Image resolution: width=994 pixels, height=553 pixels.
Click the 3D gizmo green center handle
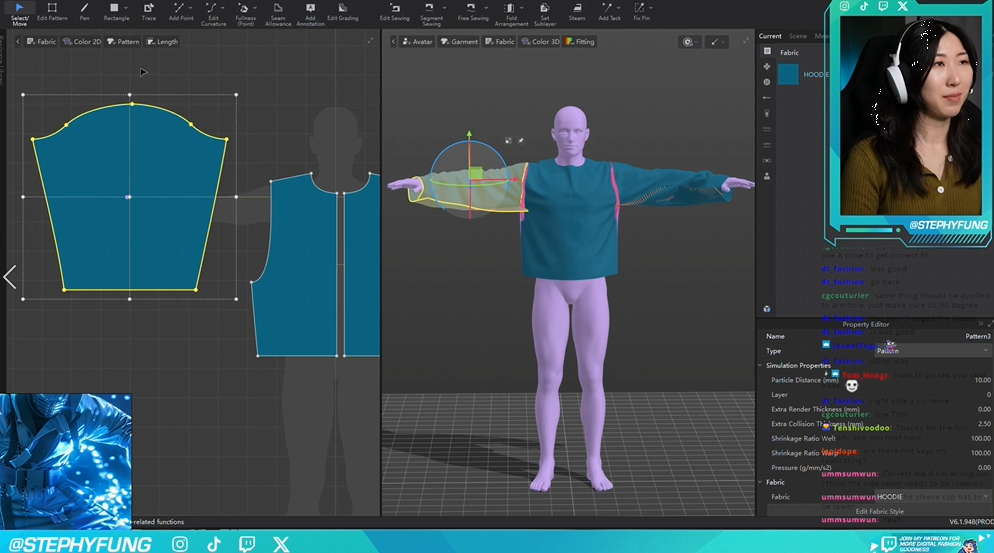pos(475,172)
